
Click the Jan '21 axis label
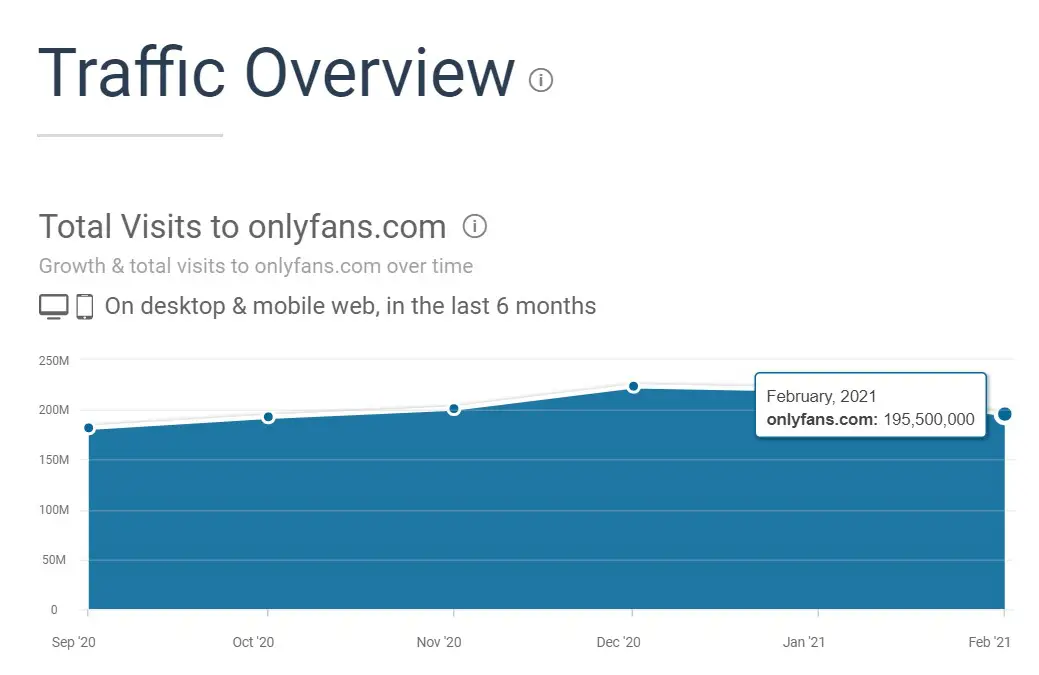(x=804, y=642)
